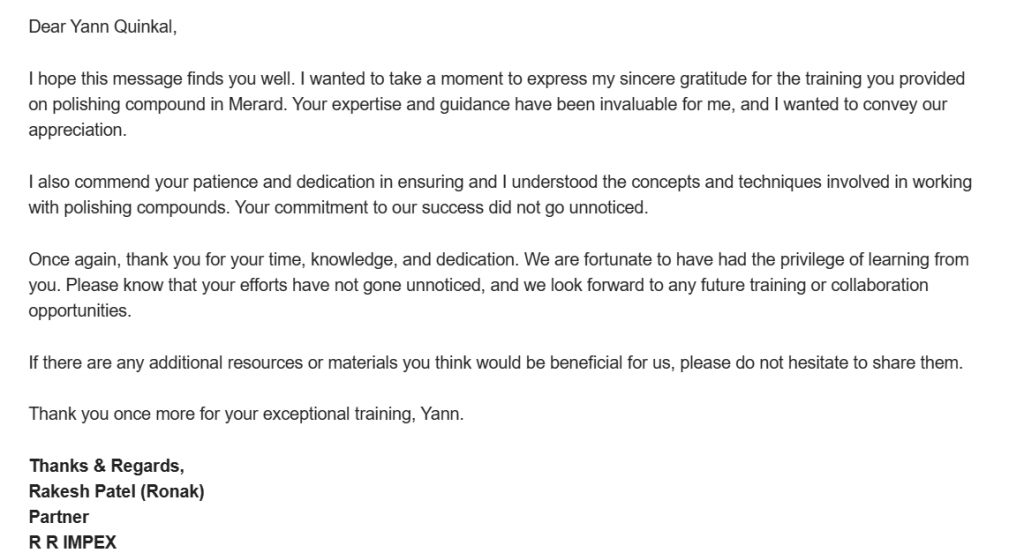This screenshot has width=1024, height=553.
Task: Click the company name 'R R IMPEX'
Action: pyautogui.click(x=72, y=543)
